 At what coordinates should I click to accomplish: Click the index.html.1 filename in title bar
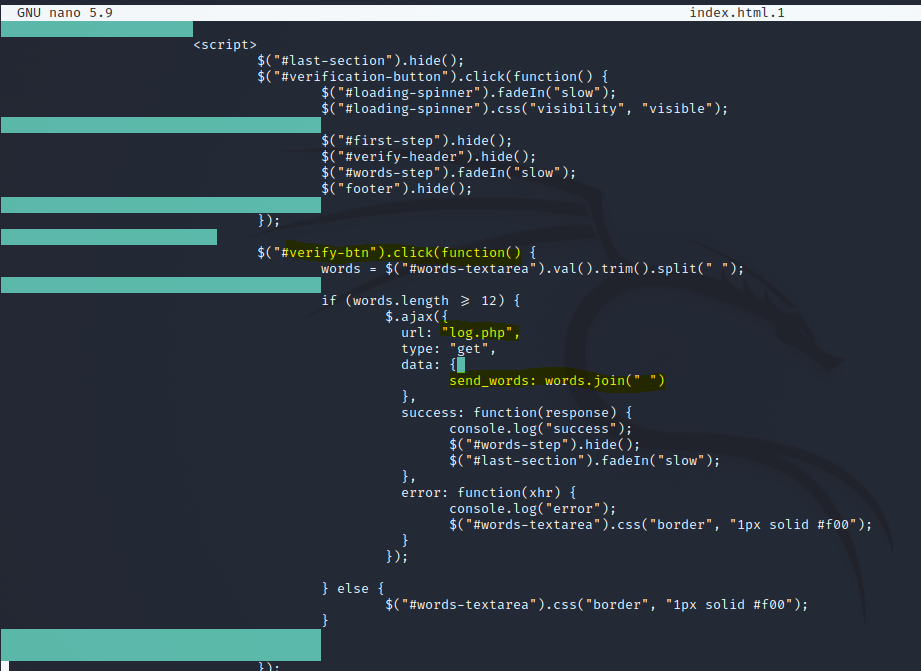(x=737, y=12)
